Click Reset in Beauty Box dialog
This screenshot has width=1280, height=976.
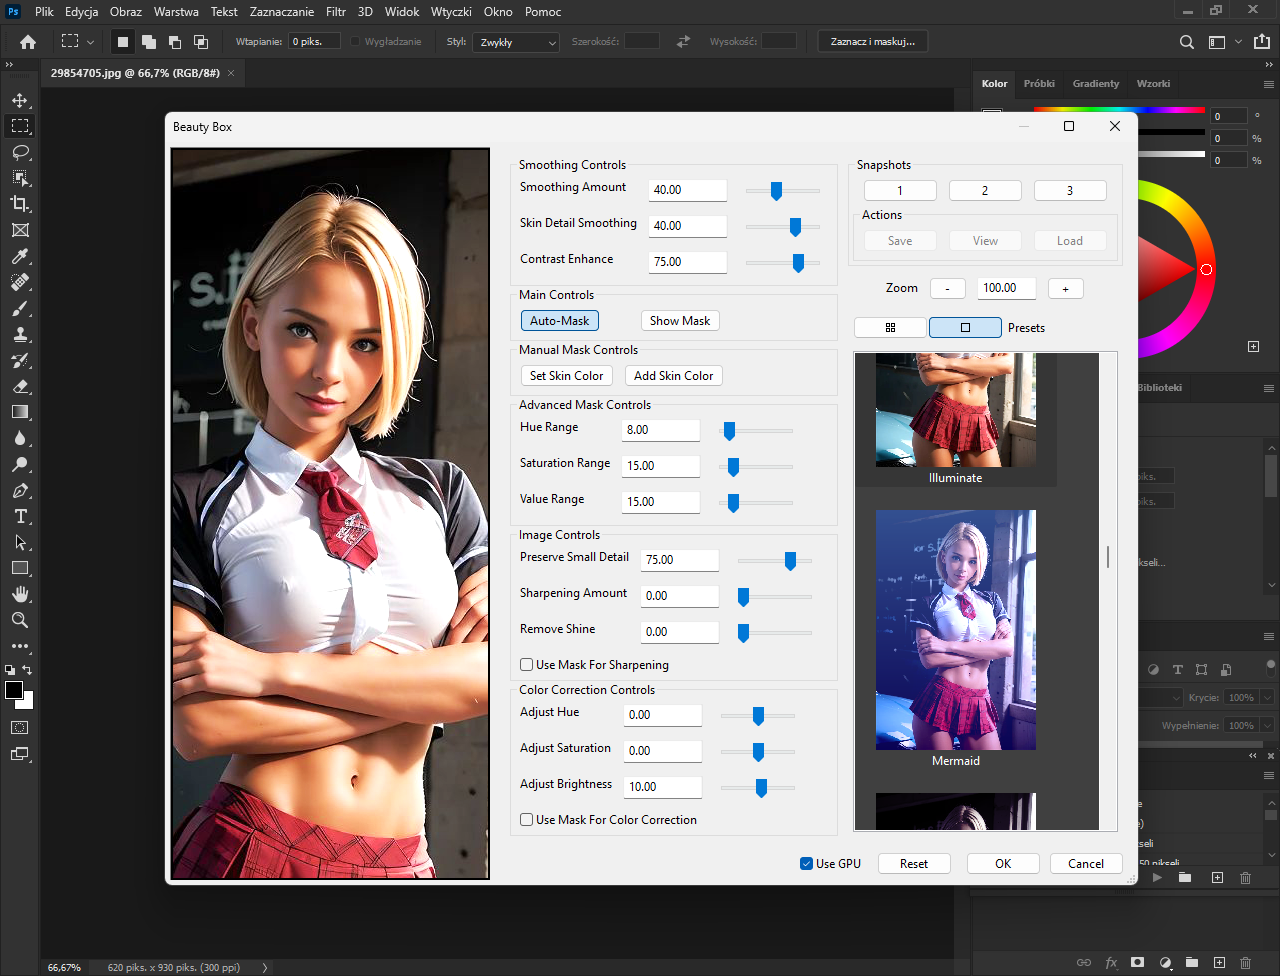pyautogui.click(x=914, y=864)
